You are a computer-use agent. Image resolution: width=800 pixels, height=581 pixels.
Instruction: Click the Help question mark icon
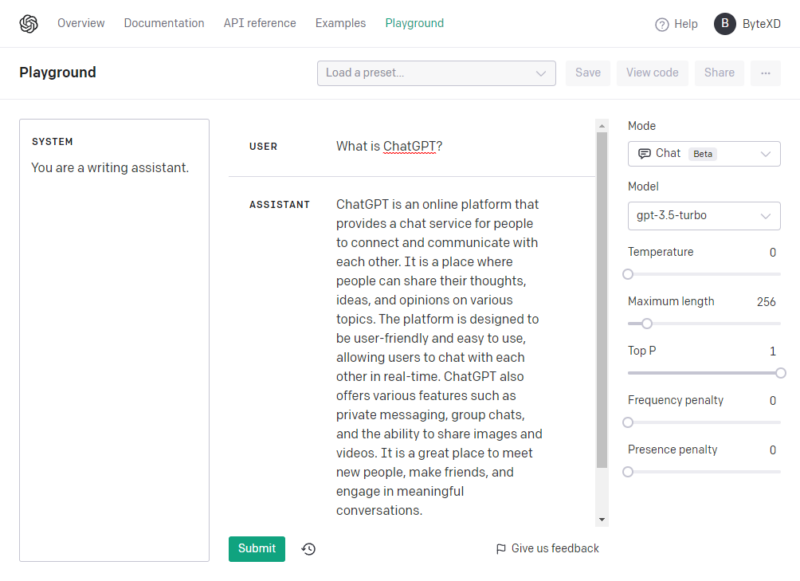click(662, 24)
